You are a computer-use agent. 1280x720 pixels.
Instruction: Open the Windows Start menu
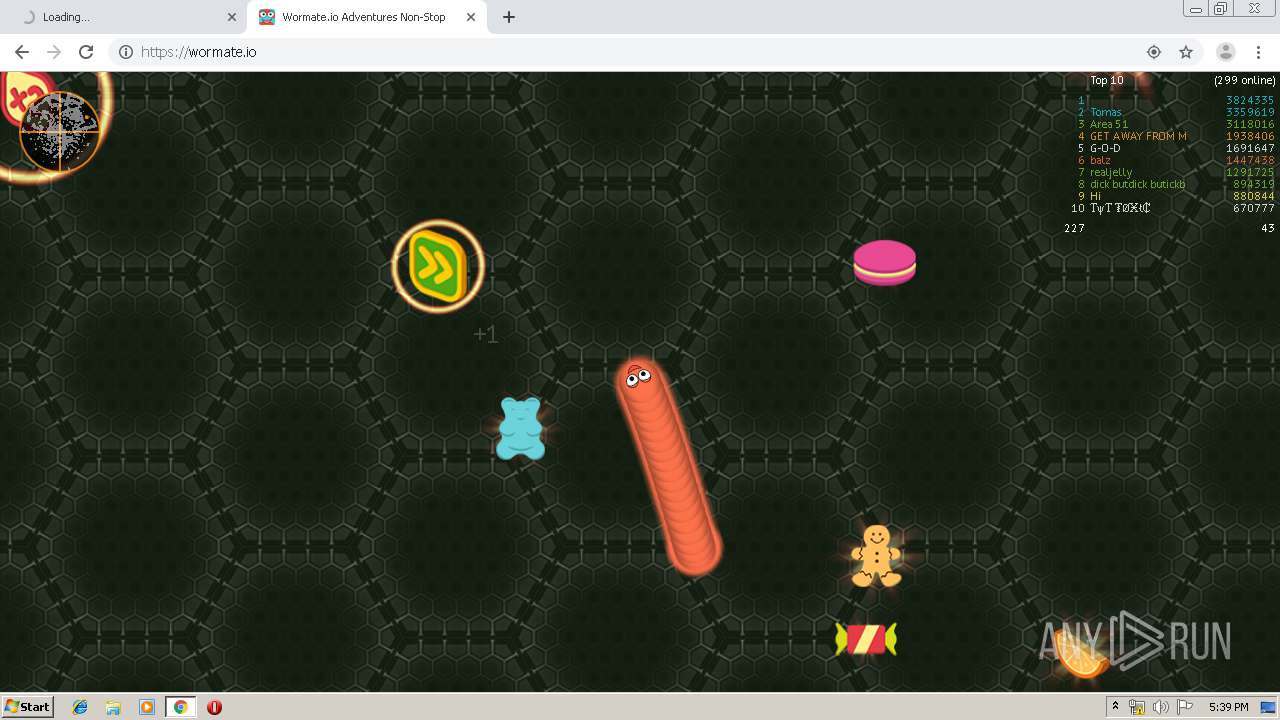pyautogui.click(x=27, y=706)
